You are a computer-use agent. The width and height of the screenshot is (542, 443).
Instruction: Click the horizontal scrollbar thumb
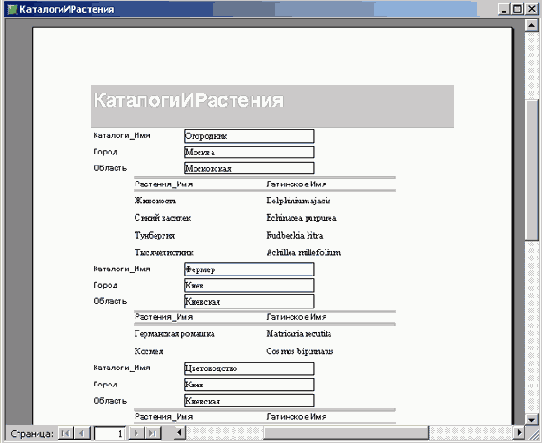tap(346, 433)
